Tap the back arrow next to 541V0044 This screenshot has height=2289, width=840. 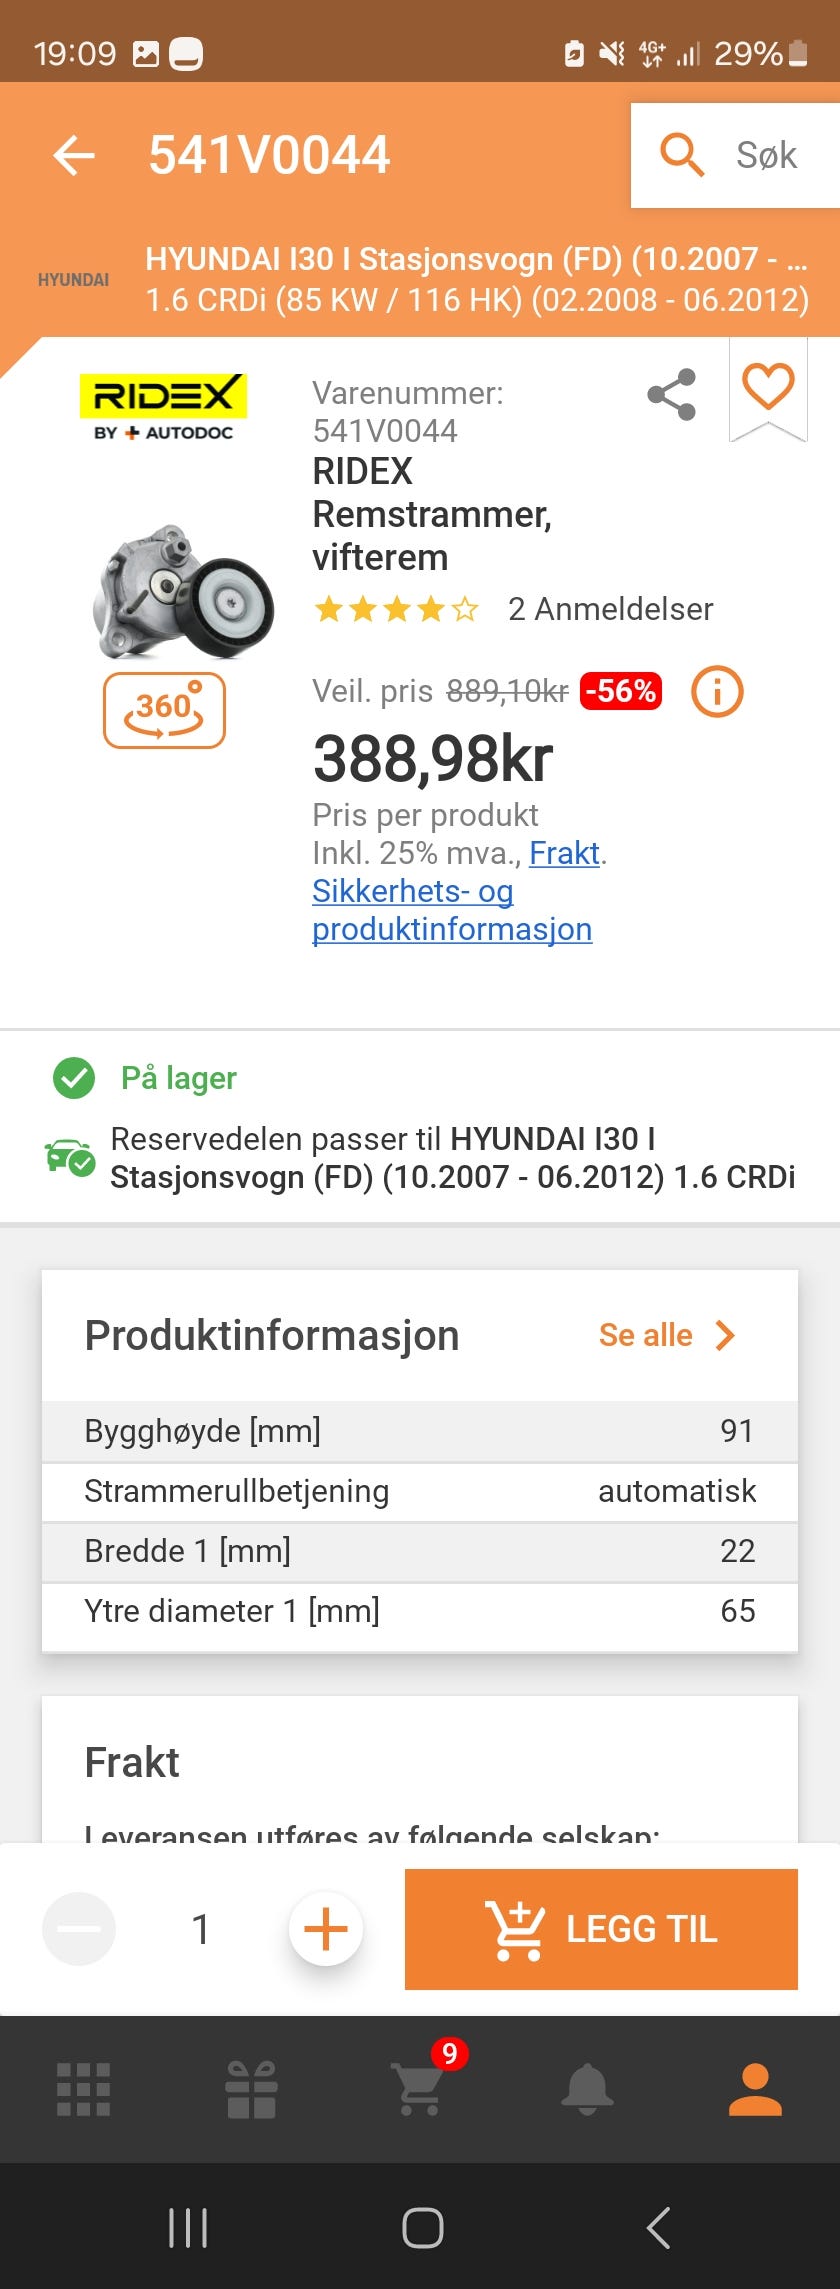(74, 155)
